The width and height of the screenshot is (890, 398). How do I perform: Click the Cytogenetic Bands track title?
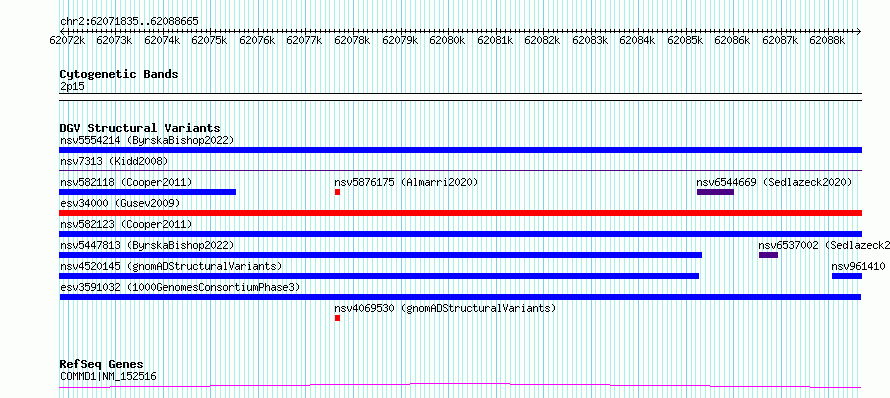119,74
